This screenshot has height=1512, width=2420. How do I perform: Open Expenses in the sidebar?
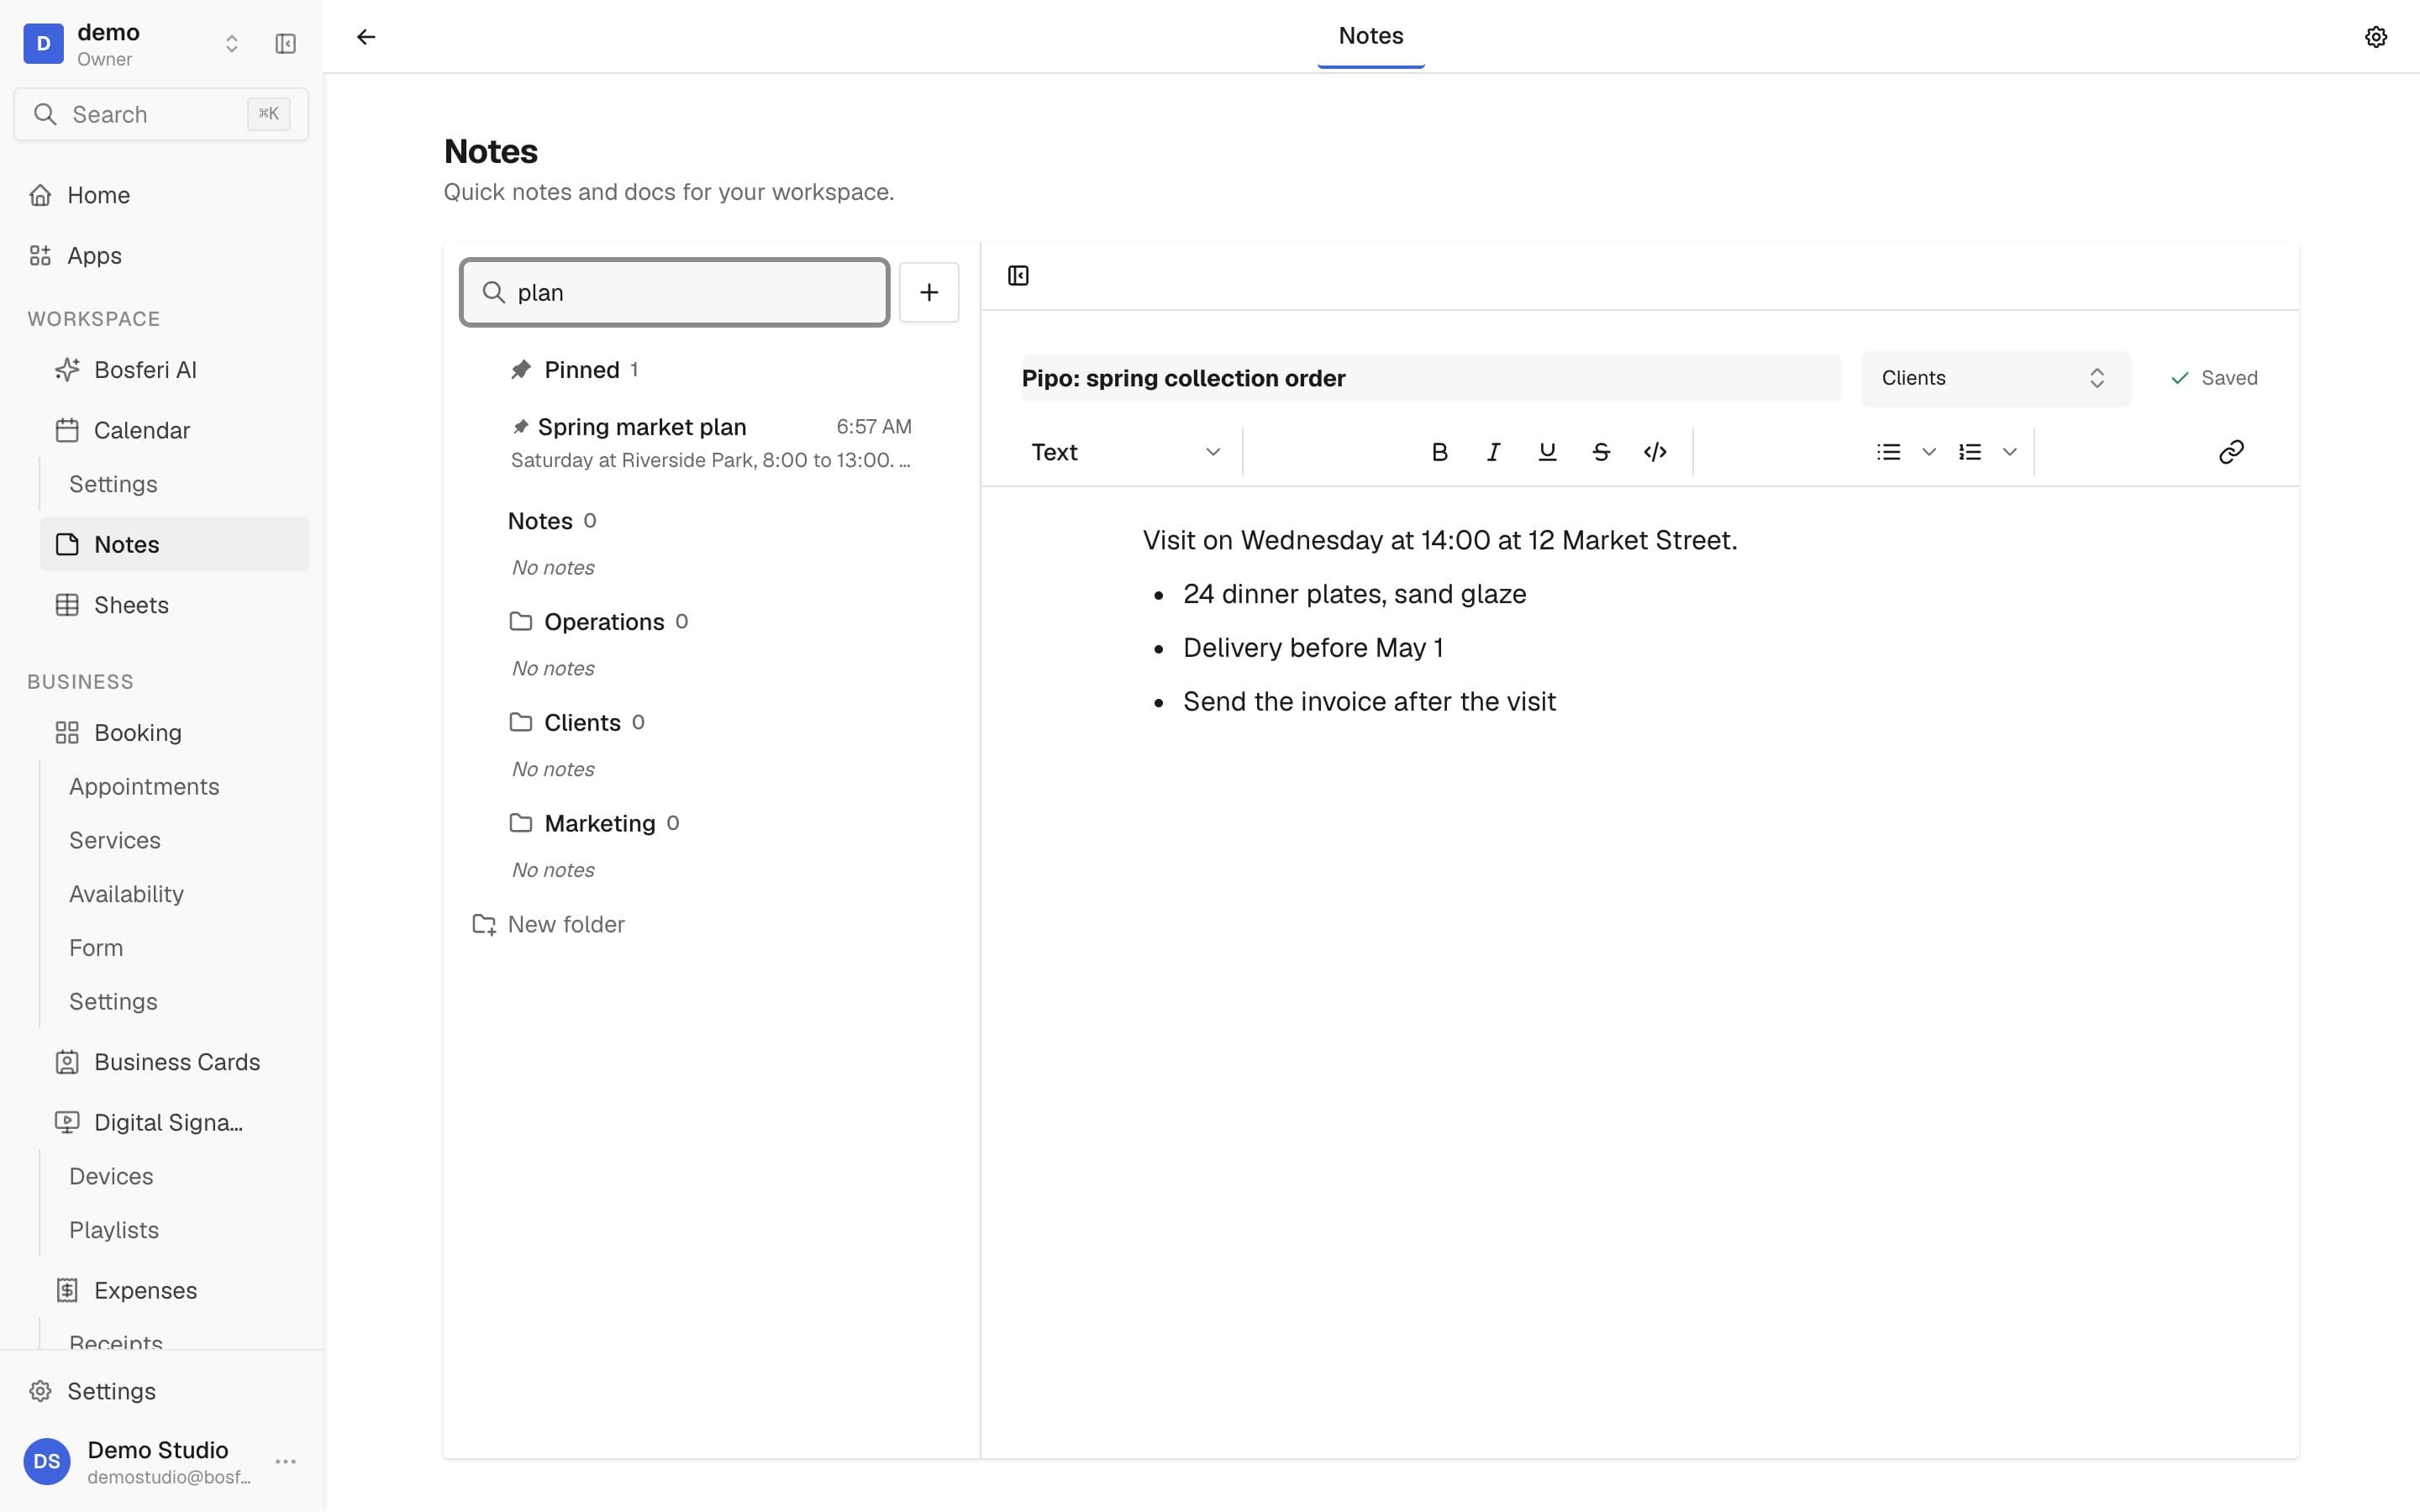[x=174, y=1290]
